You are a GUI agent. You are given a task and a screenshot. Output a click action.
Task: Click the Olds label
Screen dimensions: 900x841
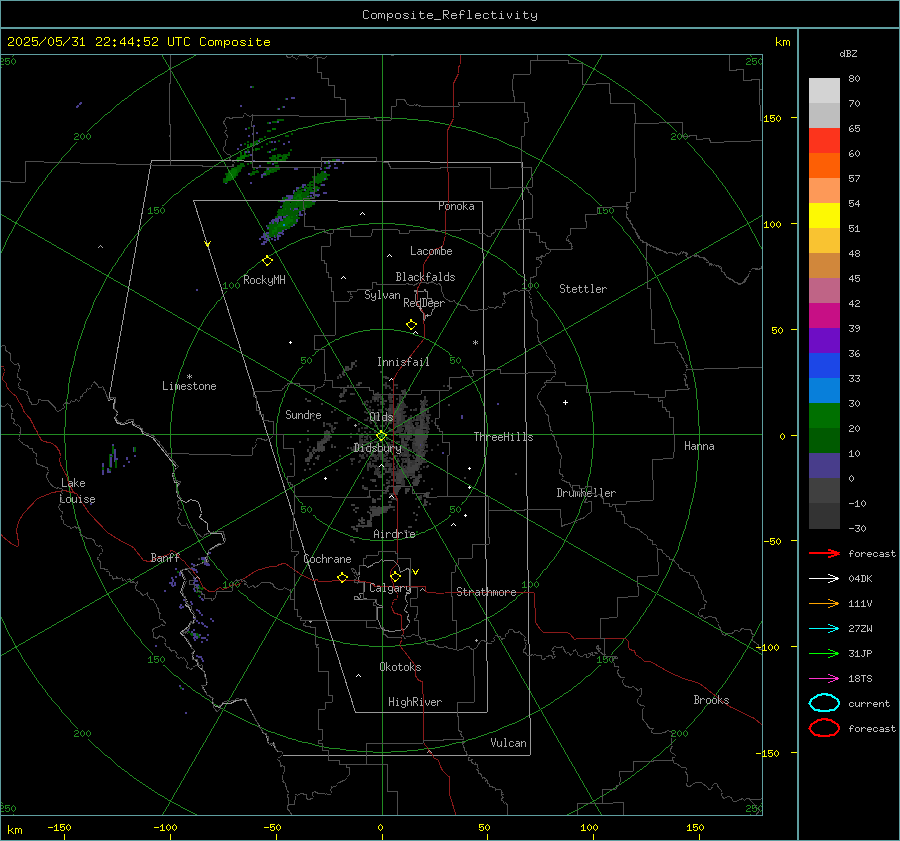point(381,417)
